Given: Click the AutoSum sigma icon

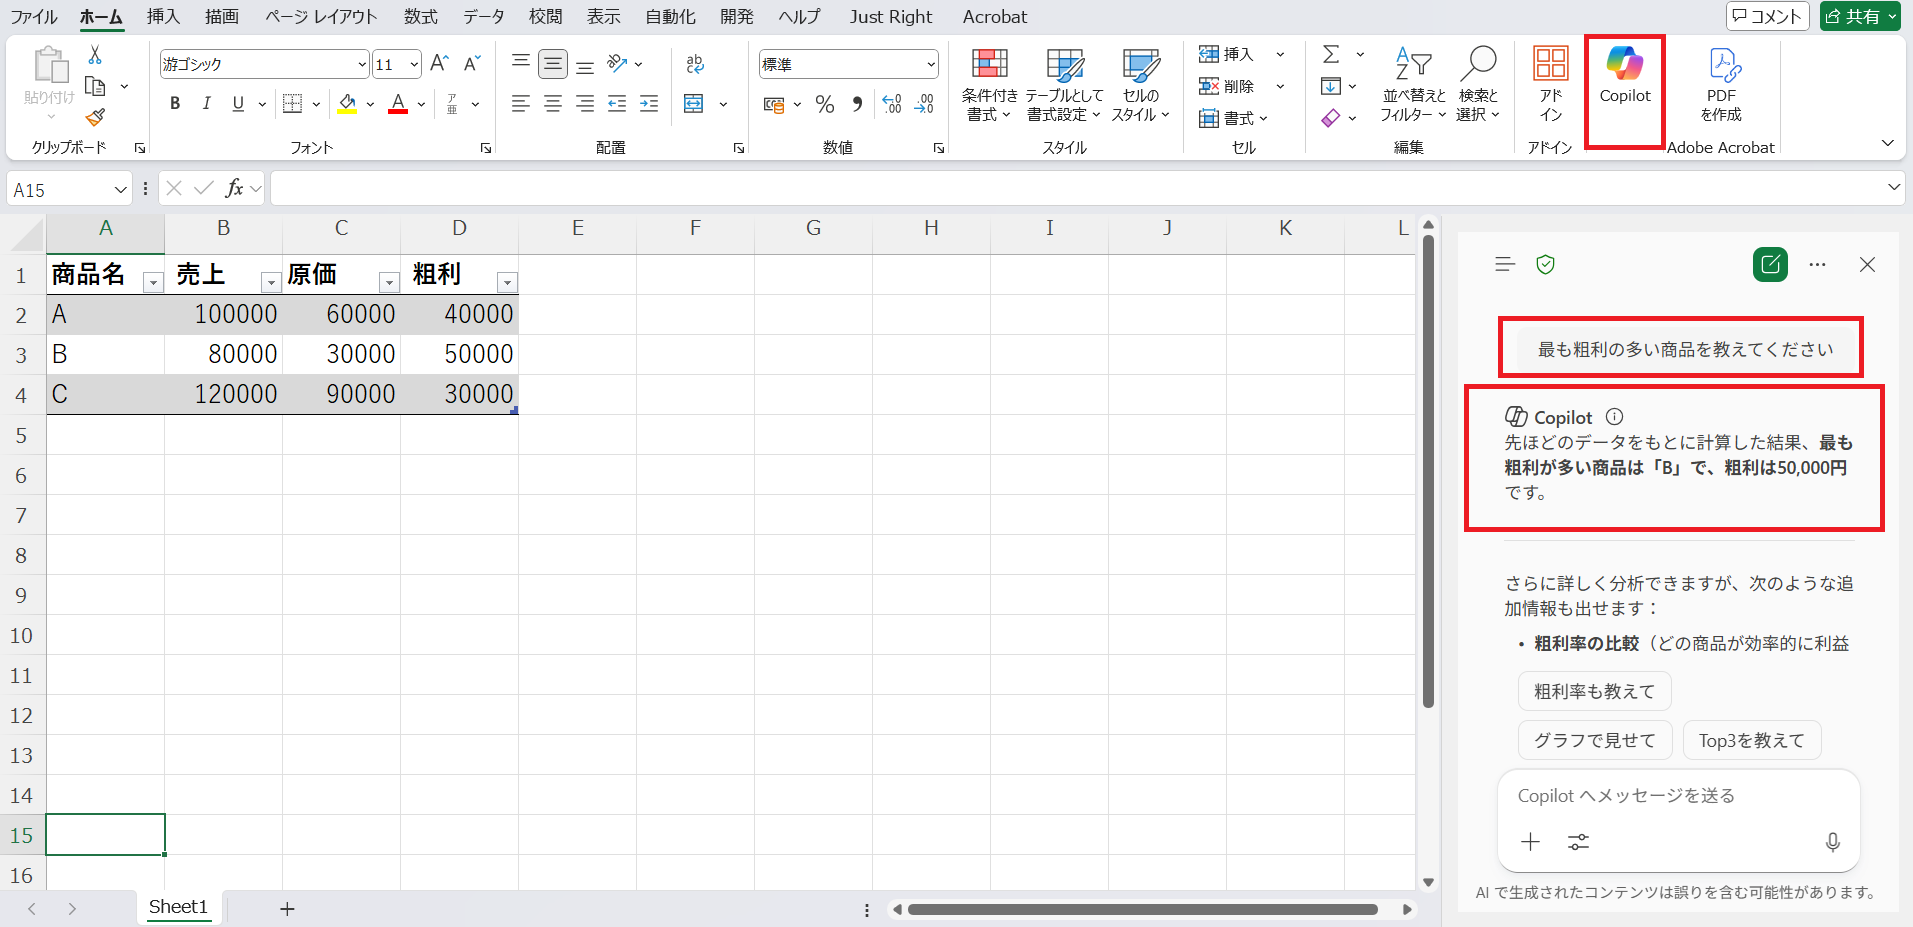Looking at the screenshot, I should pos(1331,54).
